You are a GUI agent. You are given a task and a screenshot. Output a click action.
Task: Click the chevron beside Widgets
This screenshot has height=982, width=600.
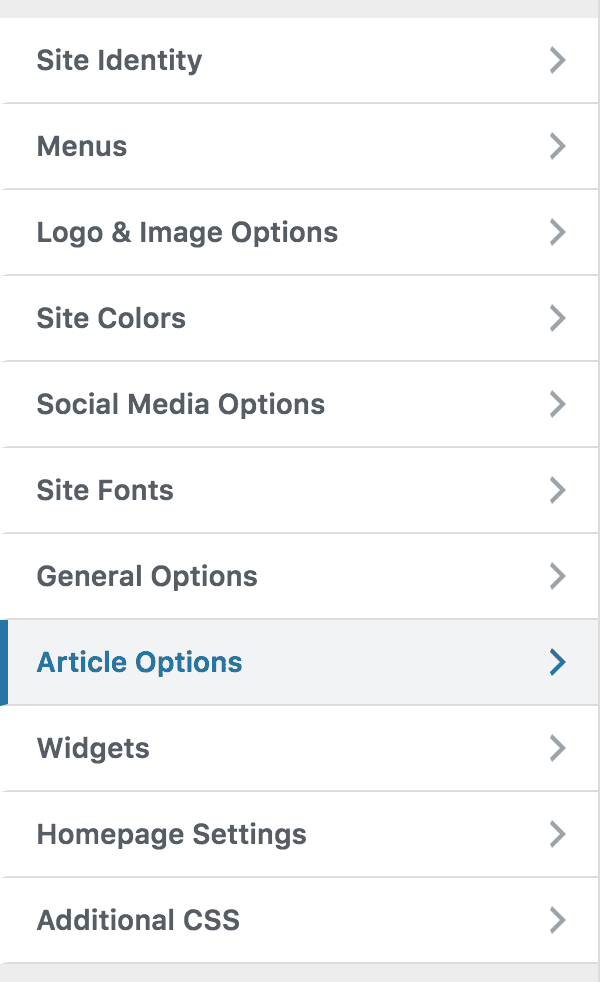(x=557, y=748)
